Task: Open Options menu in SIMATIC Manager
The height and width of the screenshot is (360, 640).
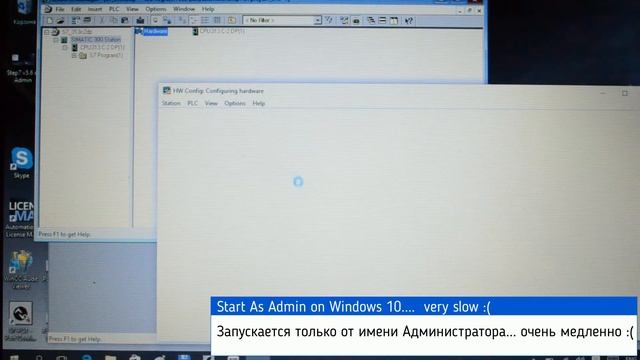Action: tap(156, 9)
